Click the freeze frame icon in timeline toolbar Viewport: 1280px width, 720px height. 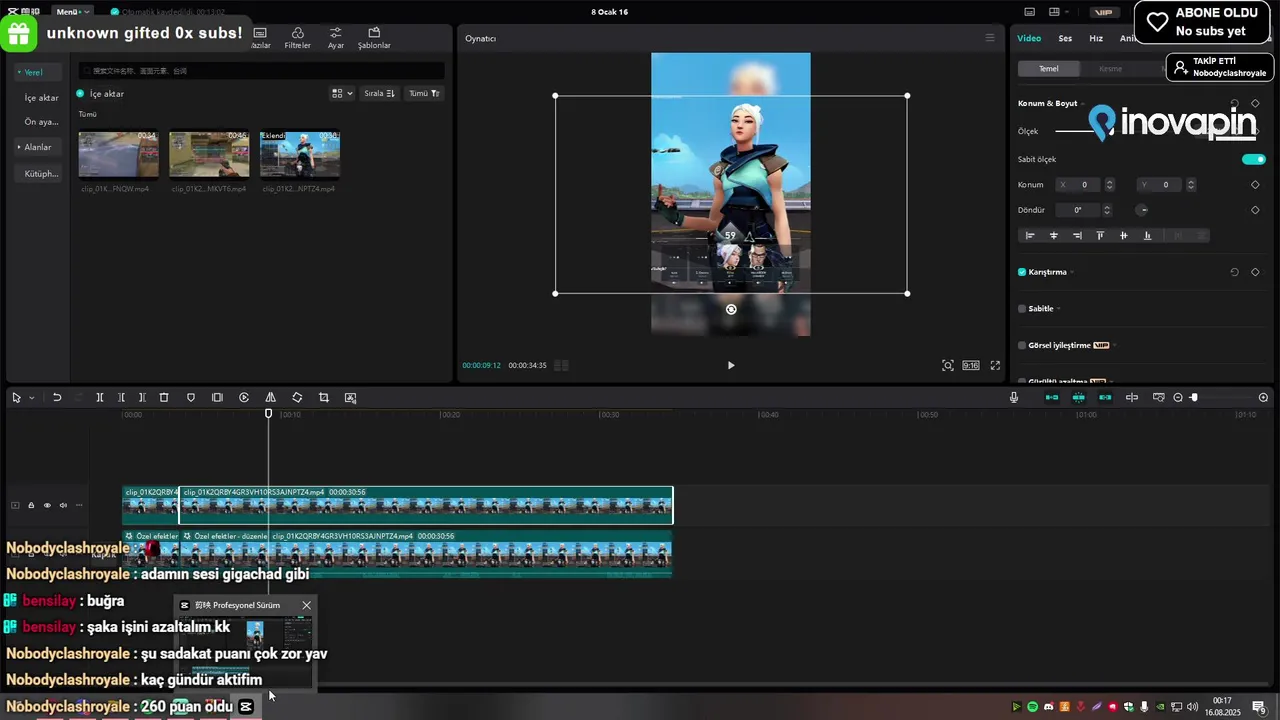217,398
